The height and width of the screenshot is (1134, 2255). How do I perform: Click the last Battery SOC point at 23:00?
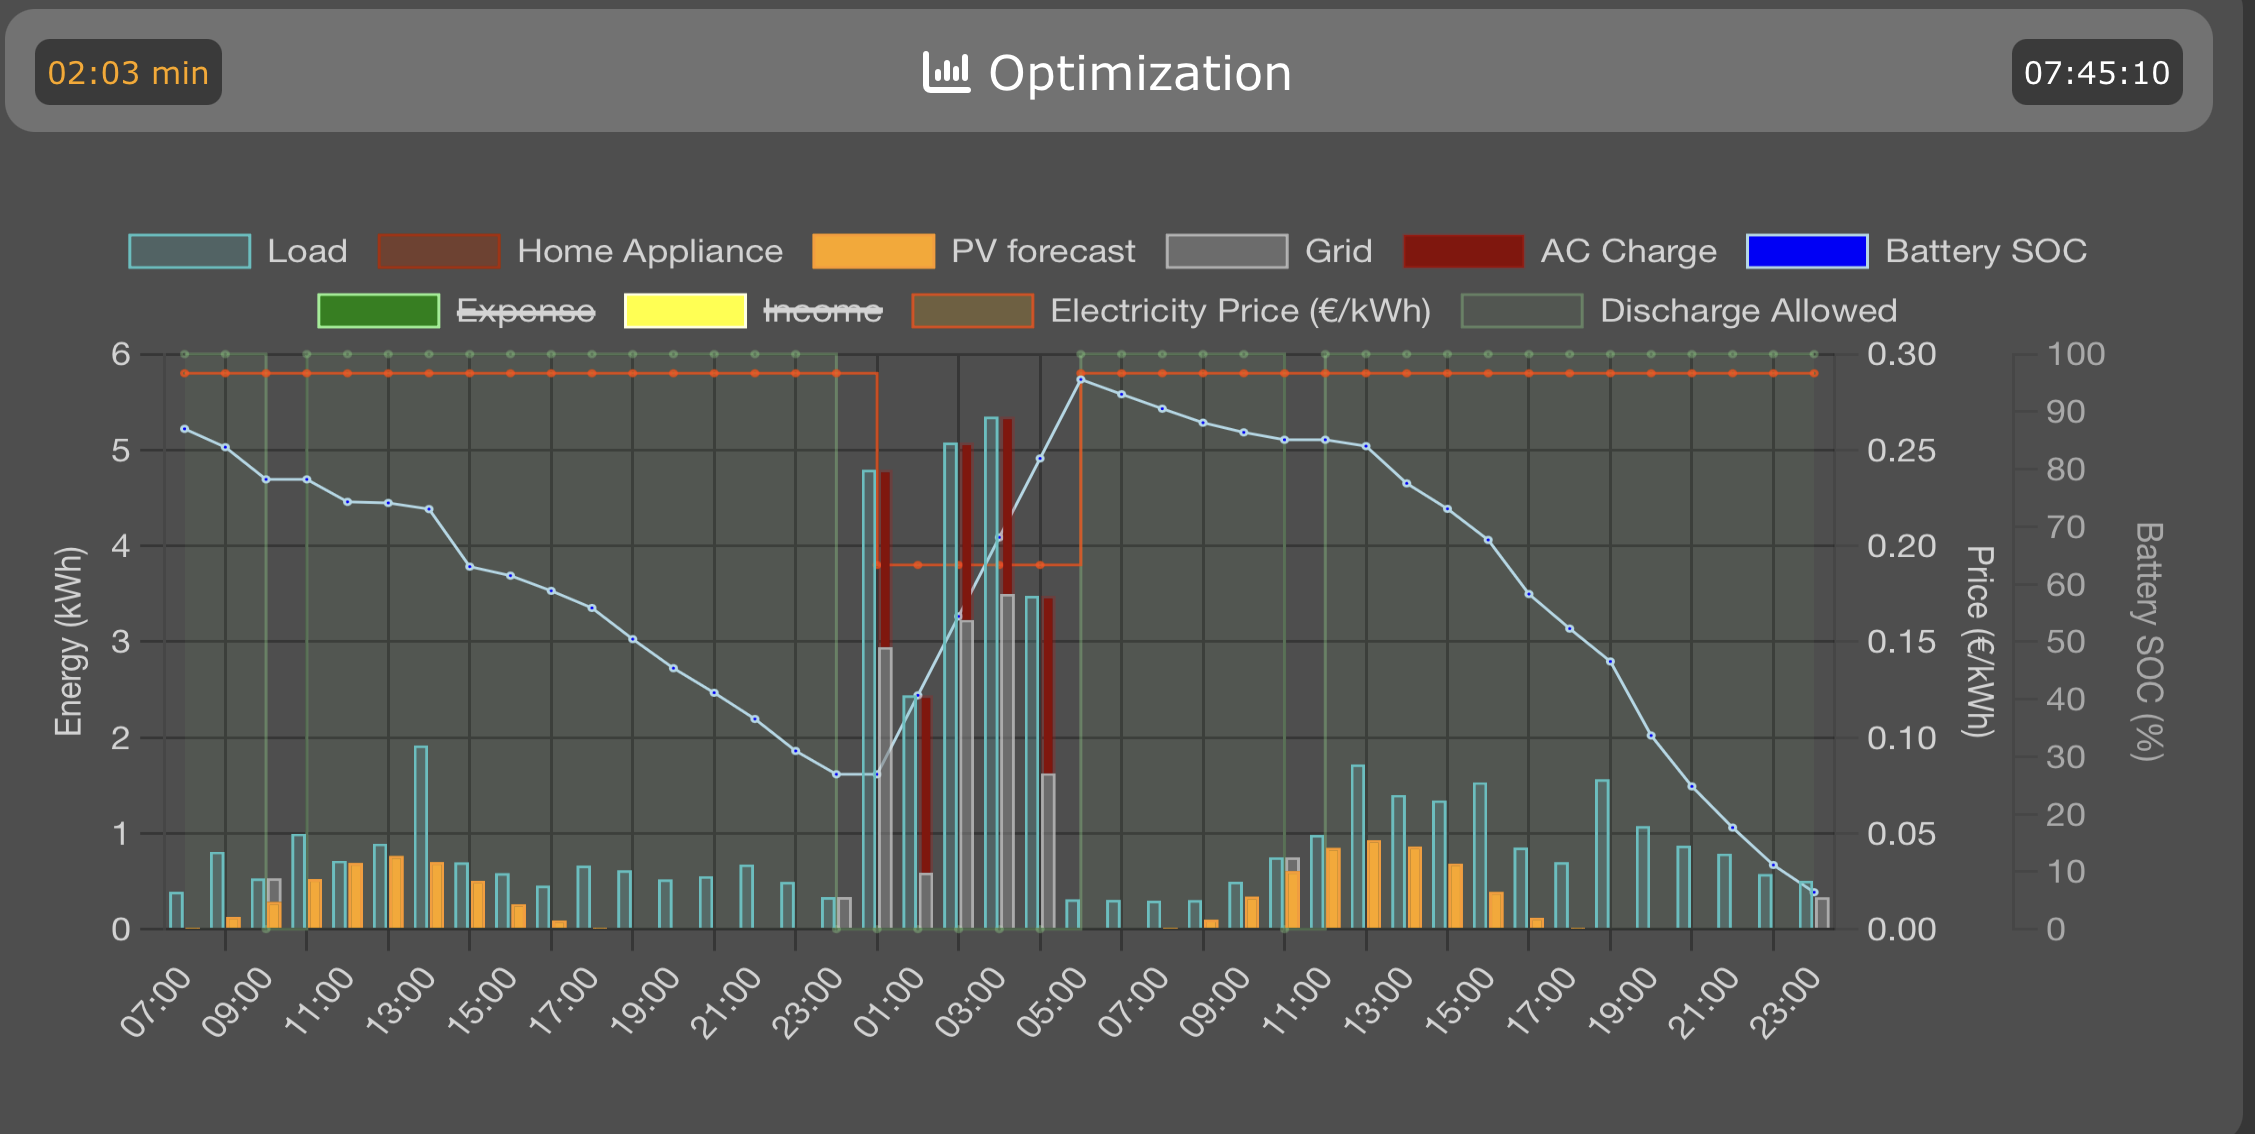point(1814,892)
